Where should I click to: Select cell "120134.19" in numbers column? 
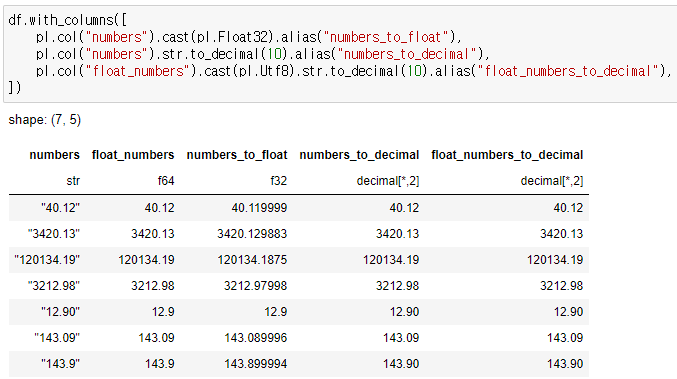pos(47,260)
